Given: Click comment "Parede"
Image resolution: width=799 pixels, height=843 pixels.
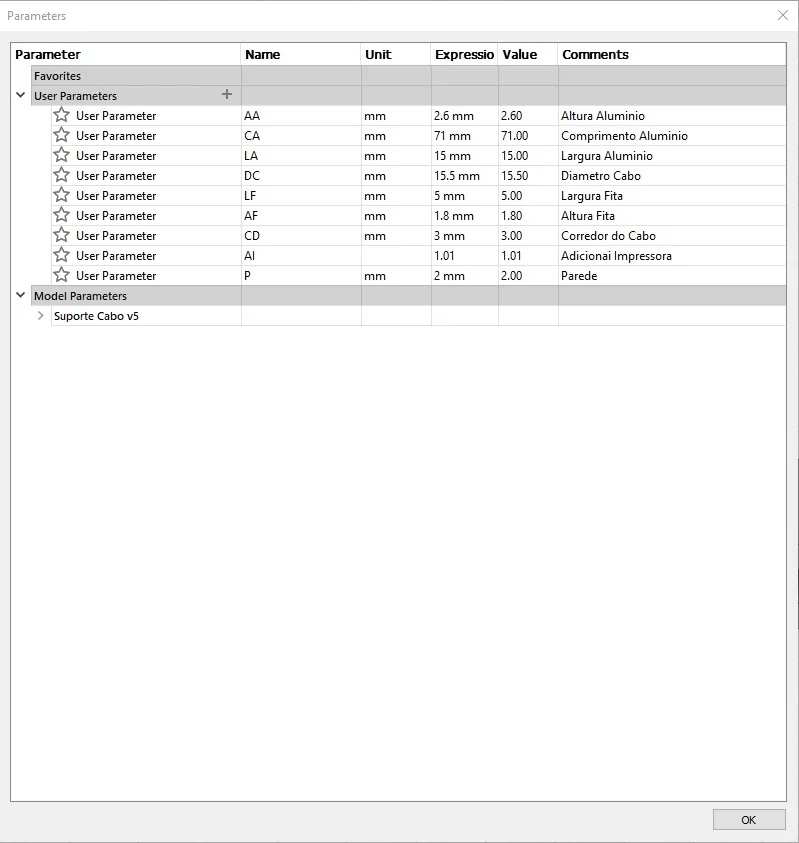Looking at the screenshot, I should pos(579,275).
